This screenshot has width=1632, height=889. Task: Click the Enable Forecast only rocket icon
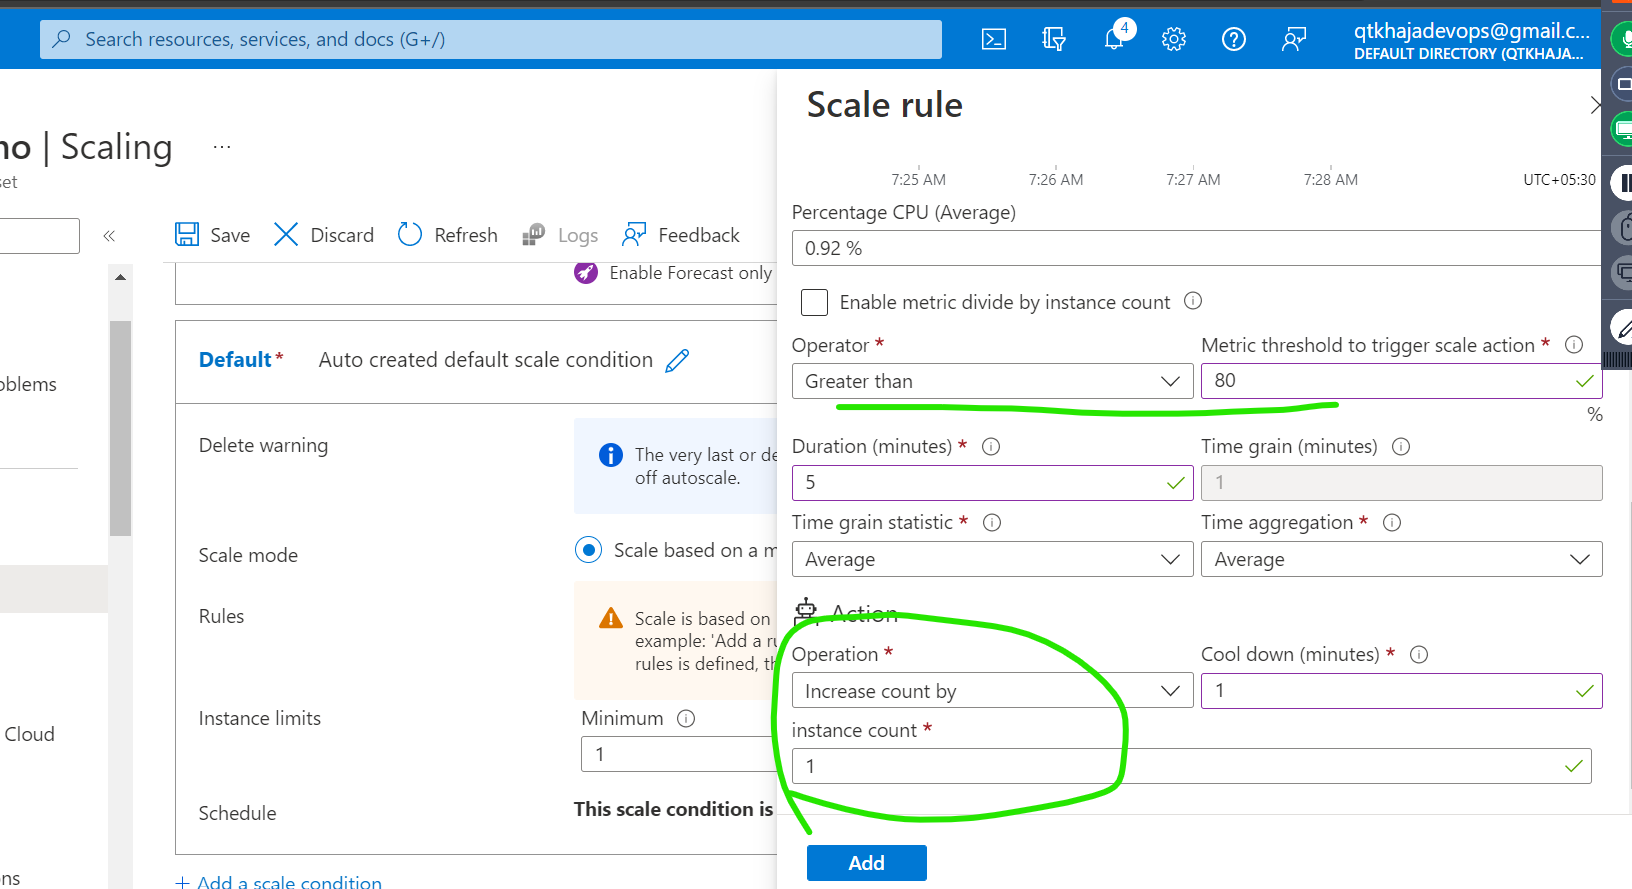point(586,272)
